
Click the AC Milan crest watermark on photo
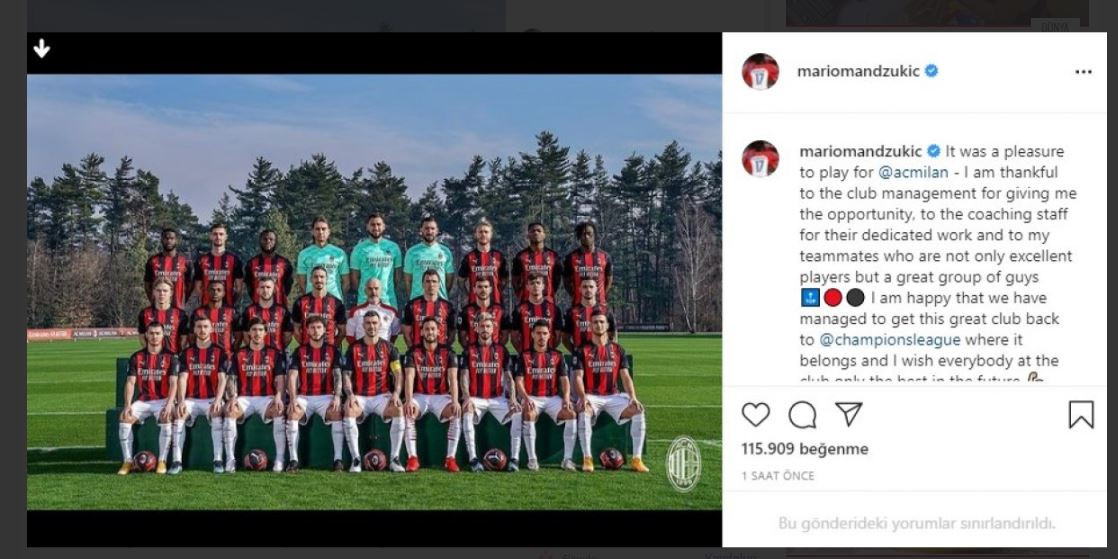683,464
